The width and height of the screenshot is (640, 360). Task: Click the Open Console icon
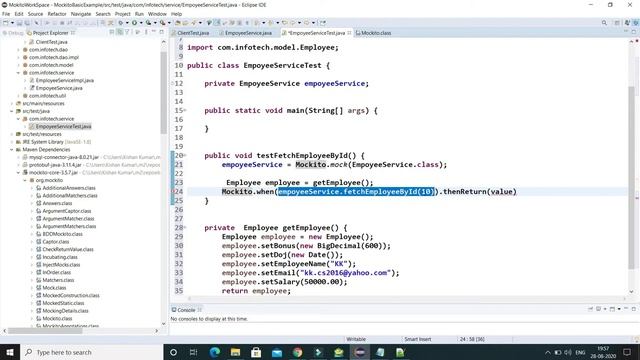pyautogui.click(x=612, y=309)
